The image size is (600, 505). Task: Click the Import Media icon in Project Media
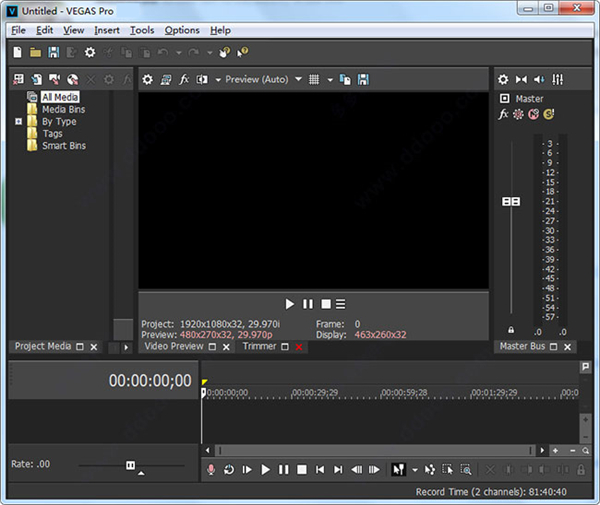pyautogui.click(x=36, y=79)
